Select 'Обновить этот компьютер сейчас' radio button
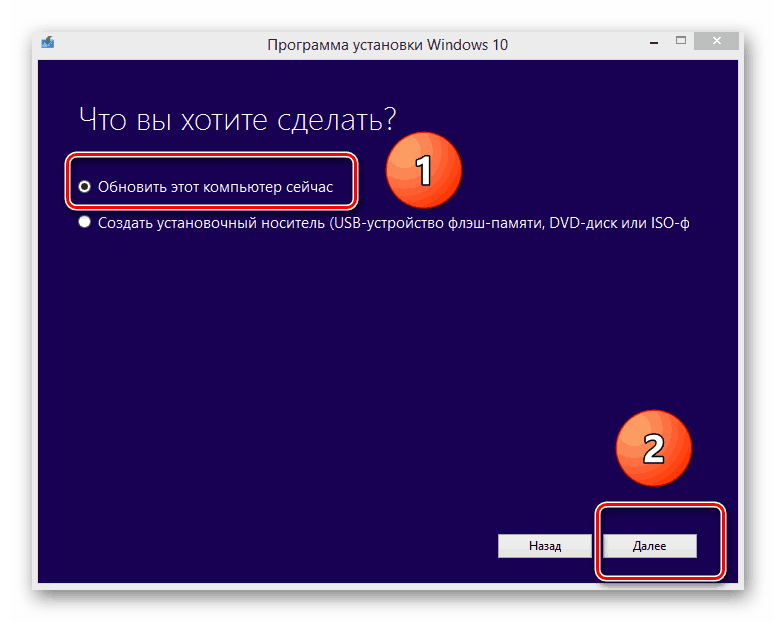The height and width of the screenshot is (622, 776). [85, 187]
